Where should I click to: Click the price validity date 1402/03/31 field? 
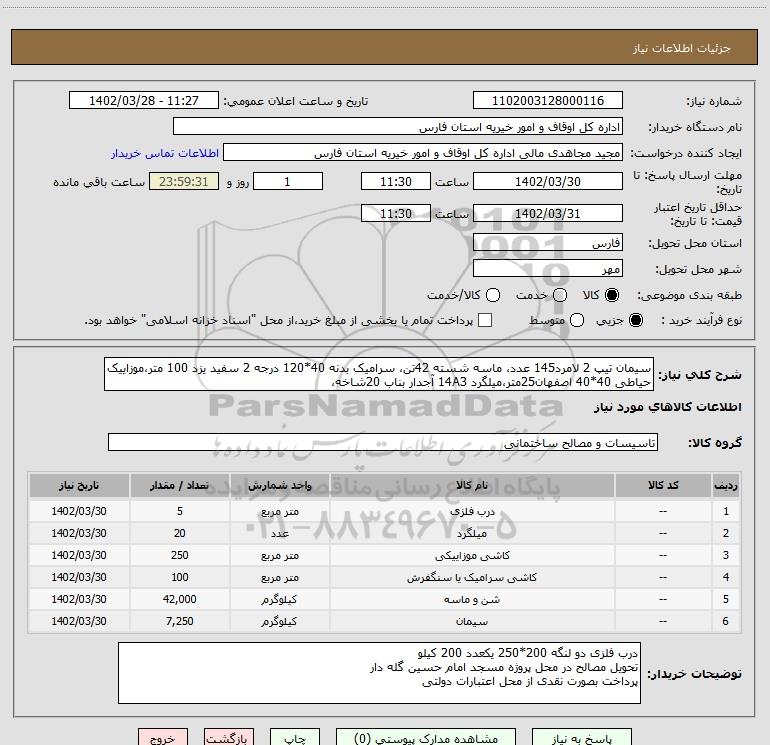click(548, 213)
